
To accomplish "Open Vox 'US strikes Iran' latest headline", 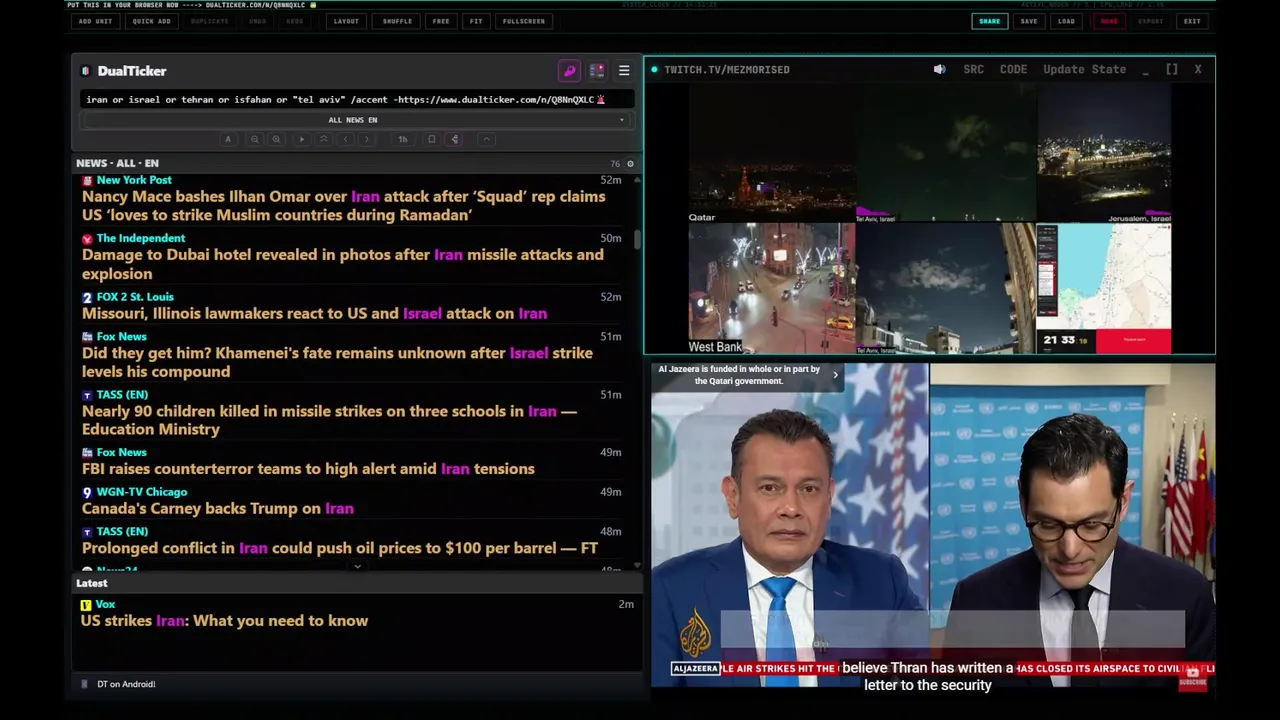I will (x=225, y=621).
